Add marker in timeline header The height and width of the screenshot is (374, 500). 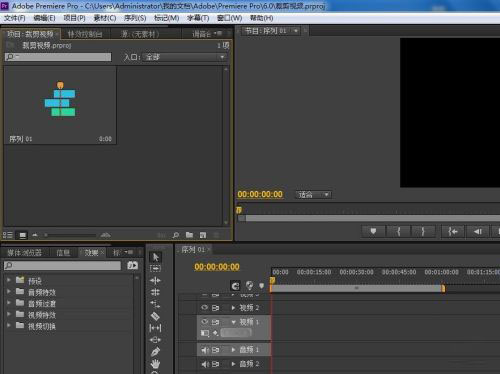262,286
